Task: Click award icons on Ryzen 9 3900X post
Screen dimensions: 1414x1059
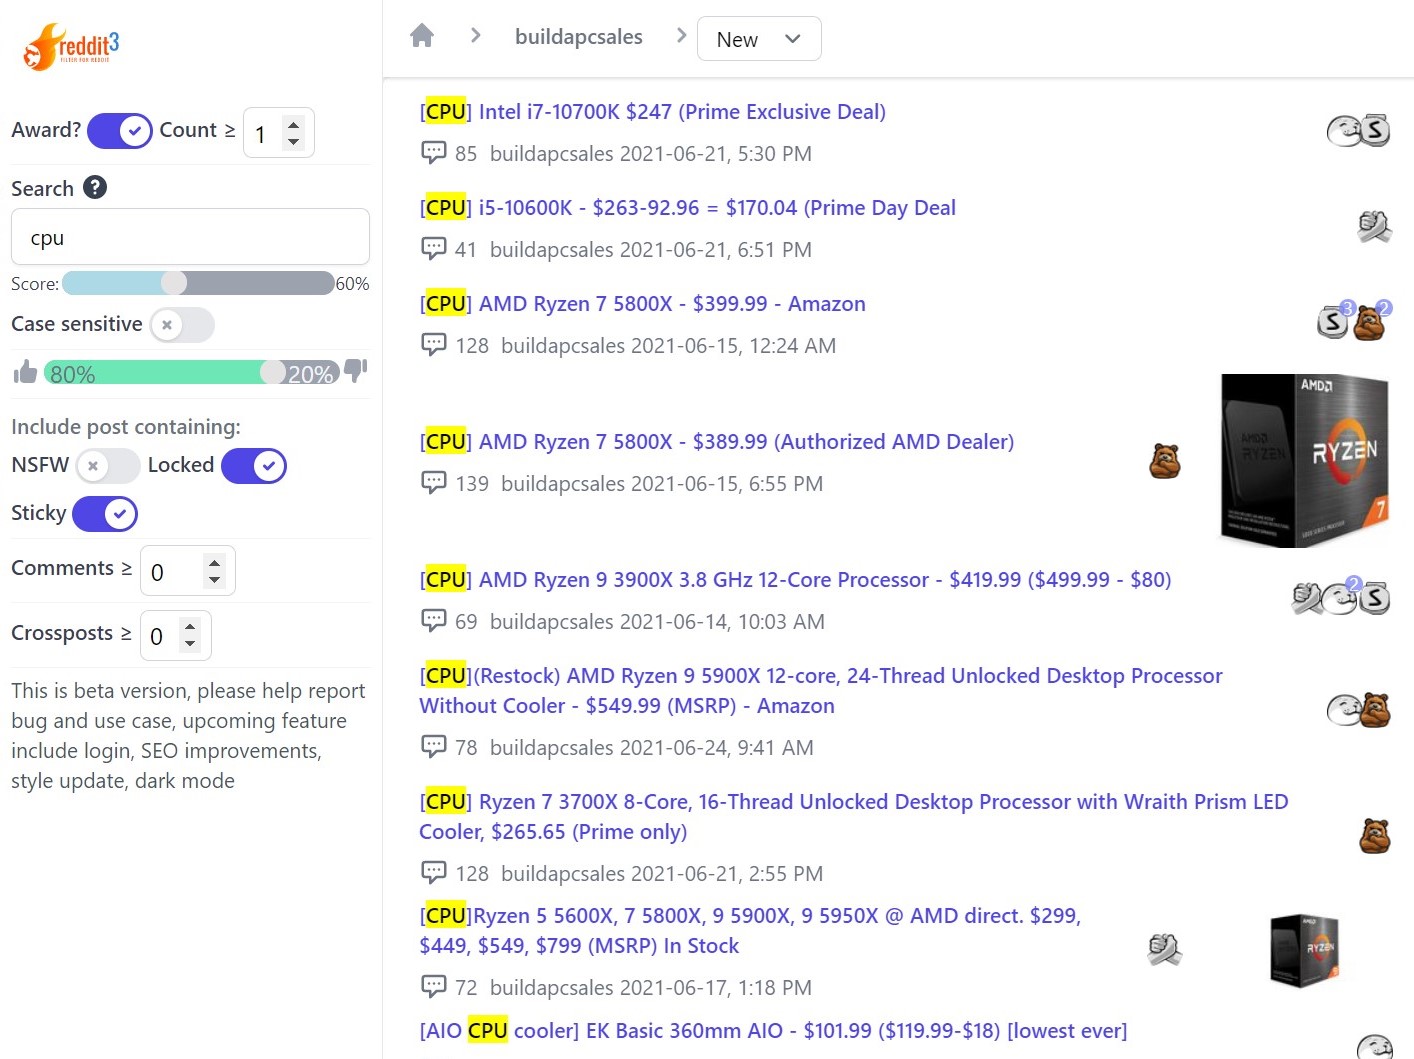Action: pos(1341,597)
